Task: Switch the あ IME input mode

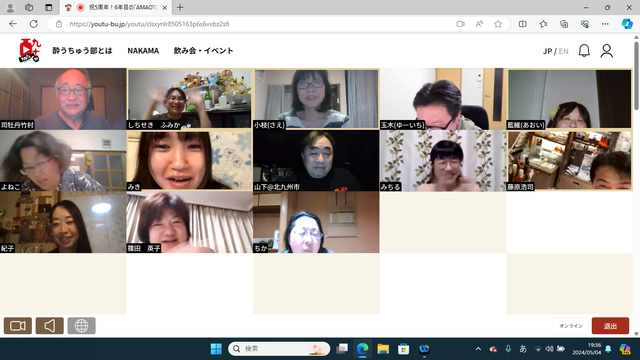Action: (523, 349)
